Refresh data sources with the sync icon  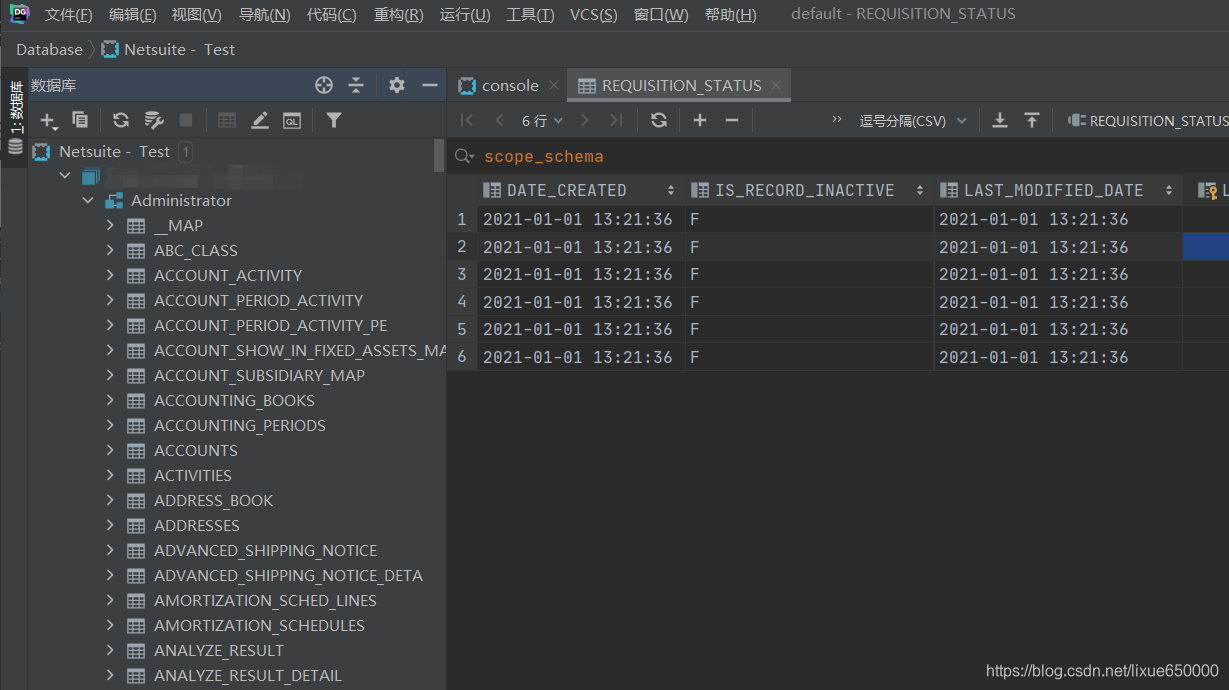120,120
